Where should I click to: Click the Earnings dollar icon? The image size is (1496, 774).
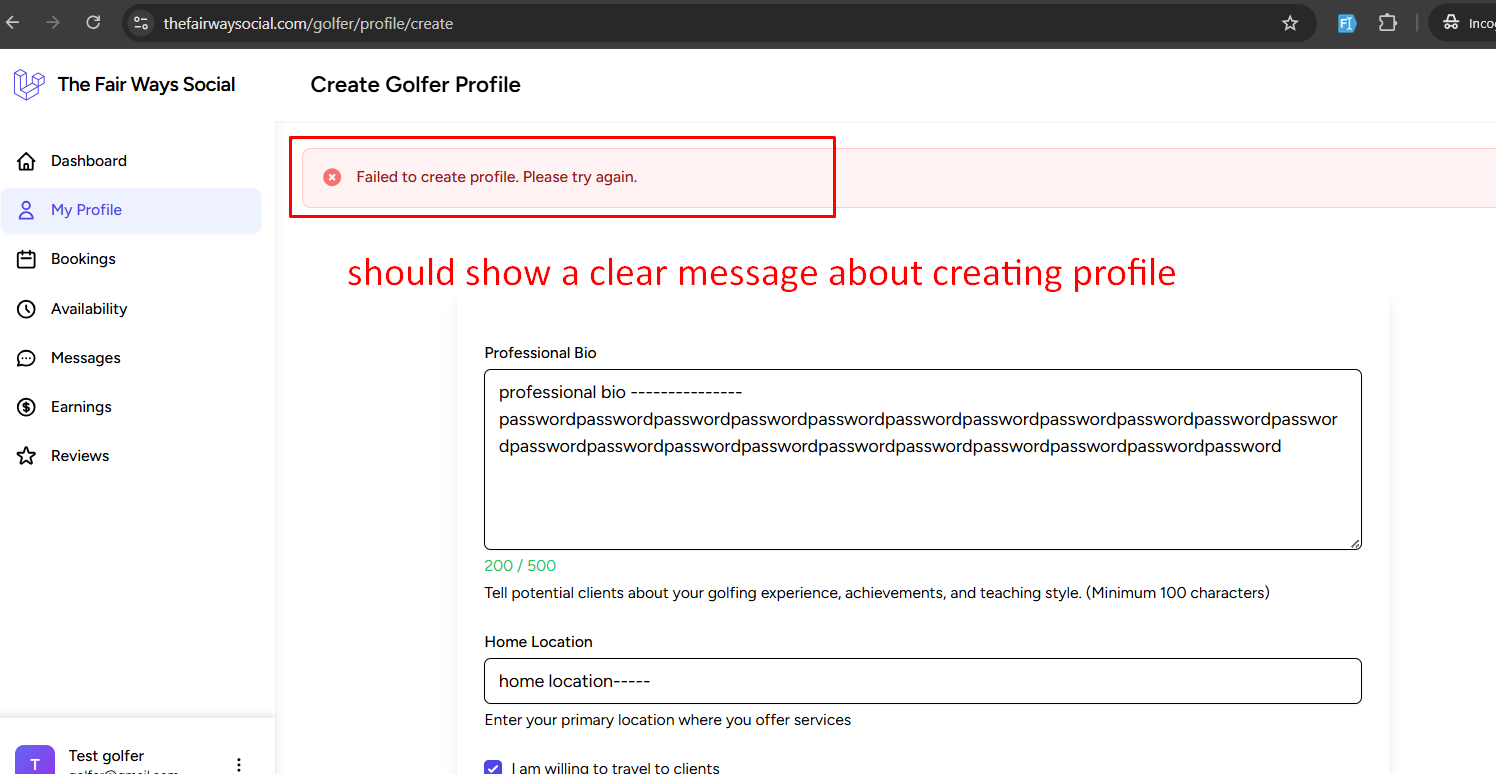click(27, 407)
